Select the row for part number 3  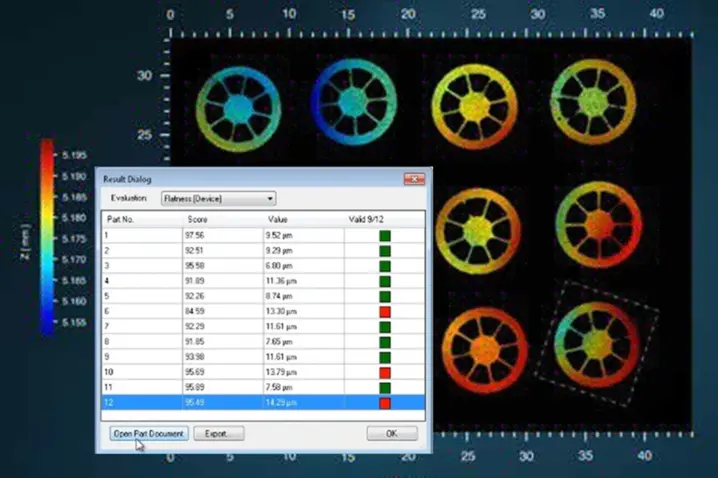pyautogui.click(x=200, y=267)
